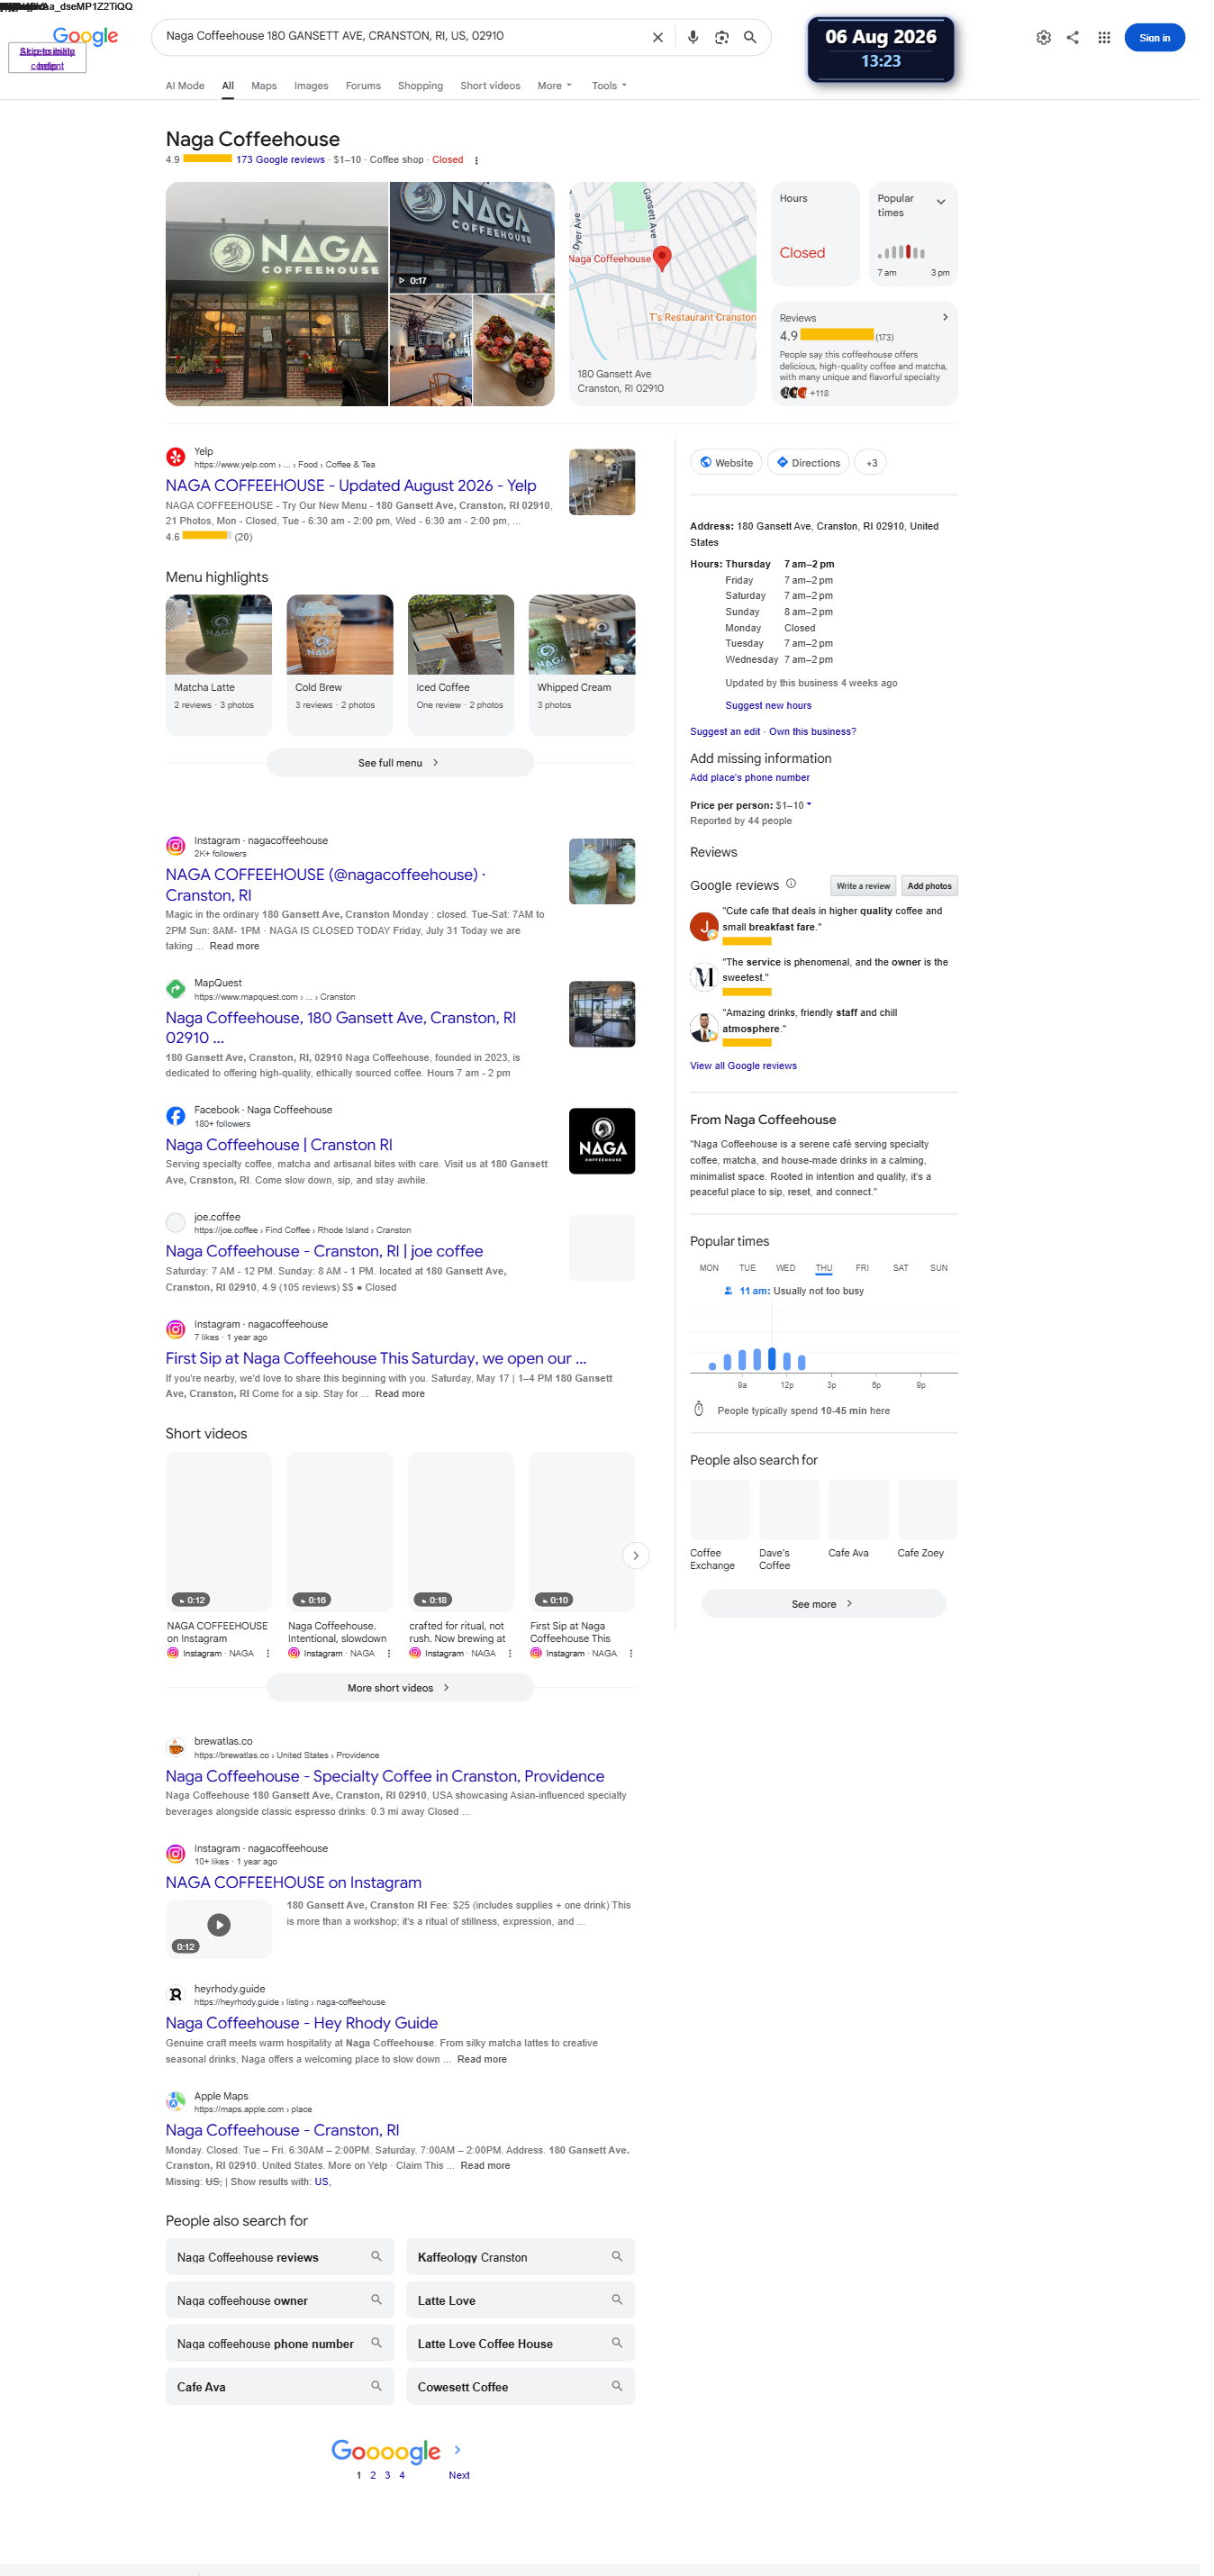Open the Yelp favicon result
Viewport: 1214px width, 2576px height.
pyautogui.click(x=175, y=457)
